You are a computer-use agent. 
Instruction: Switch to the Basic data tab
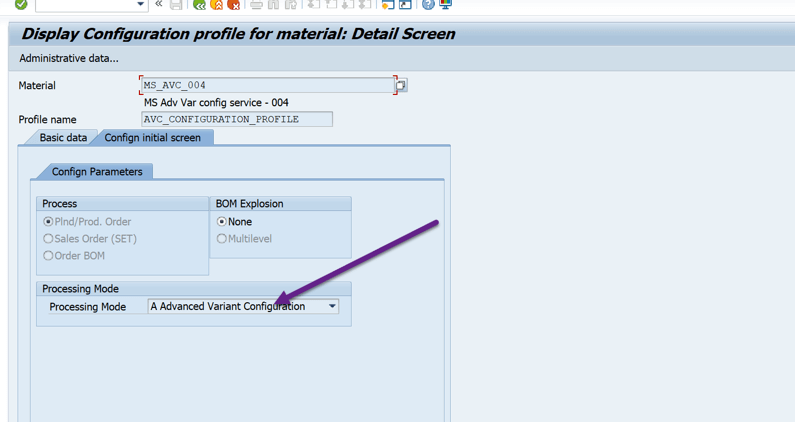point(63,138)
